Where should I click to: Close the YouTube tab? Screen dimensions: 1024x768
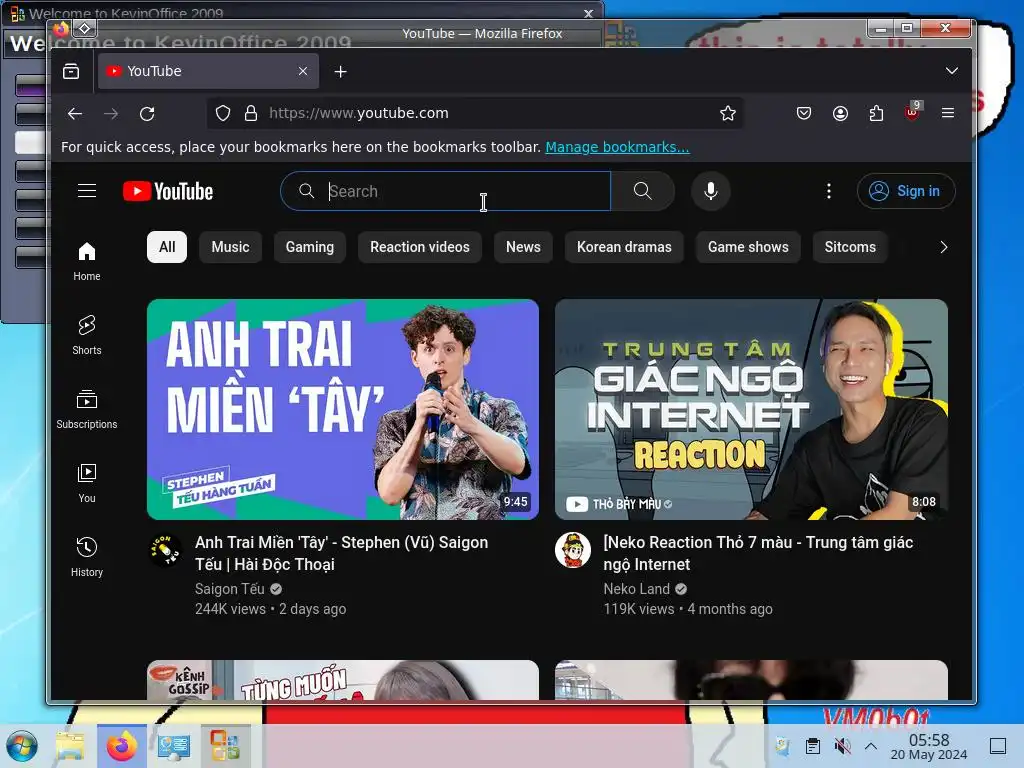tap(302, 71)
